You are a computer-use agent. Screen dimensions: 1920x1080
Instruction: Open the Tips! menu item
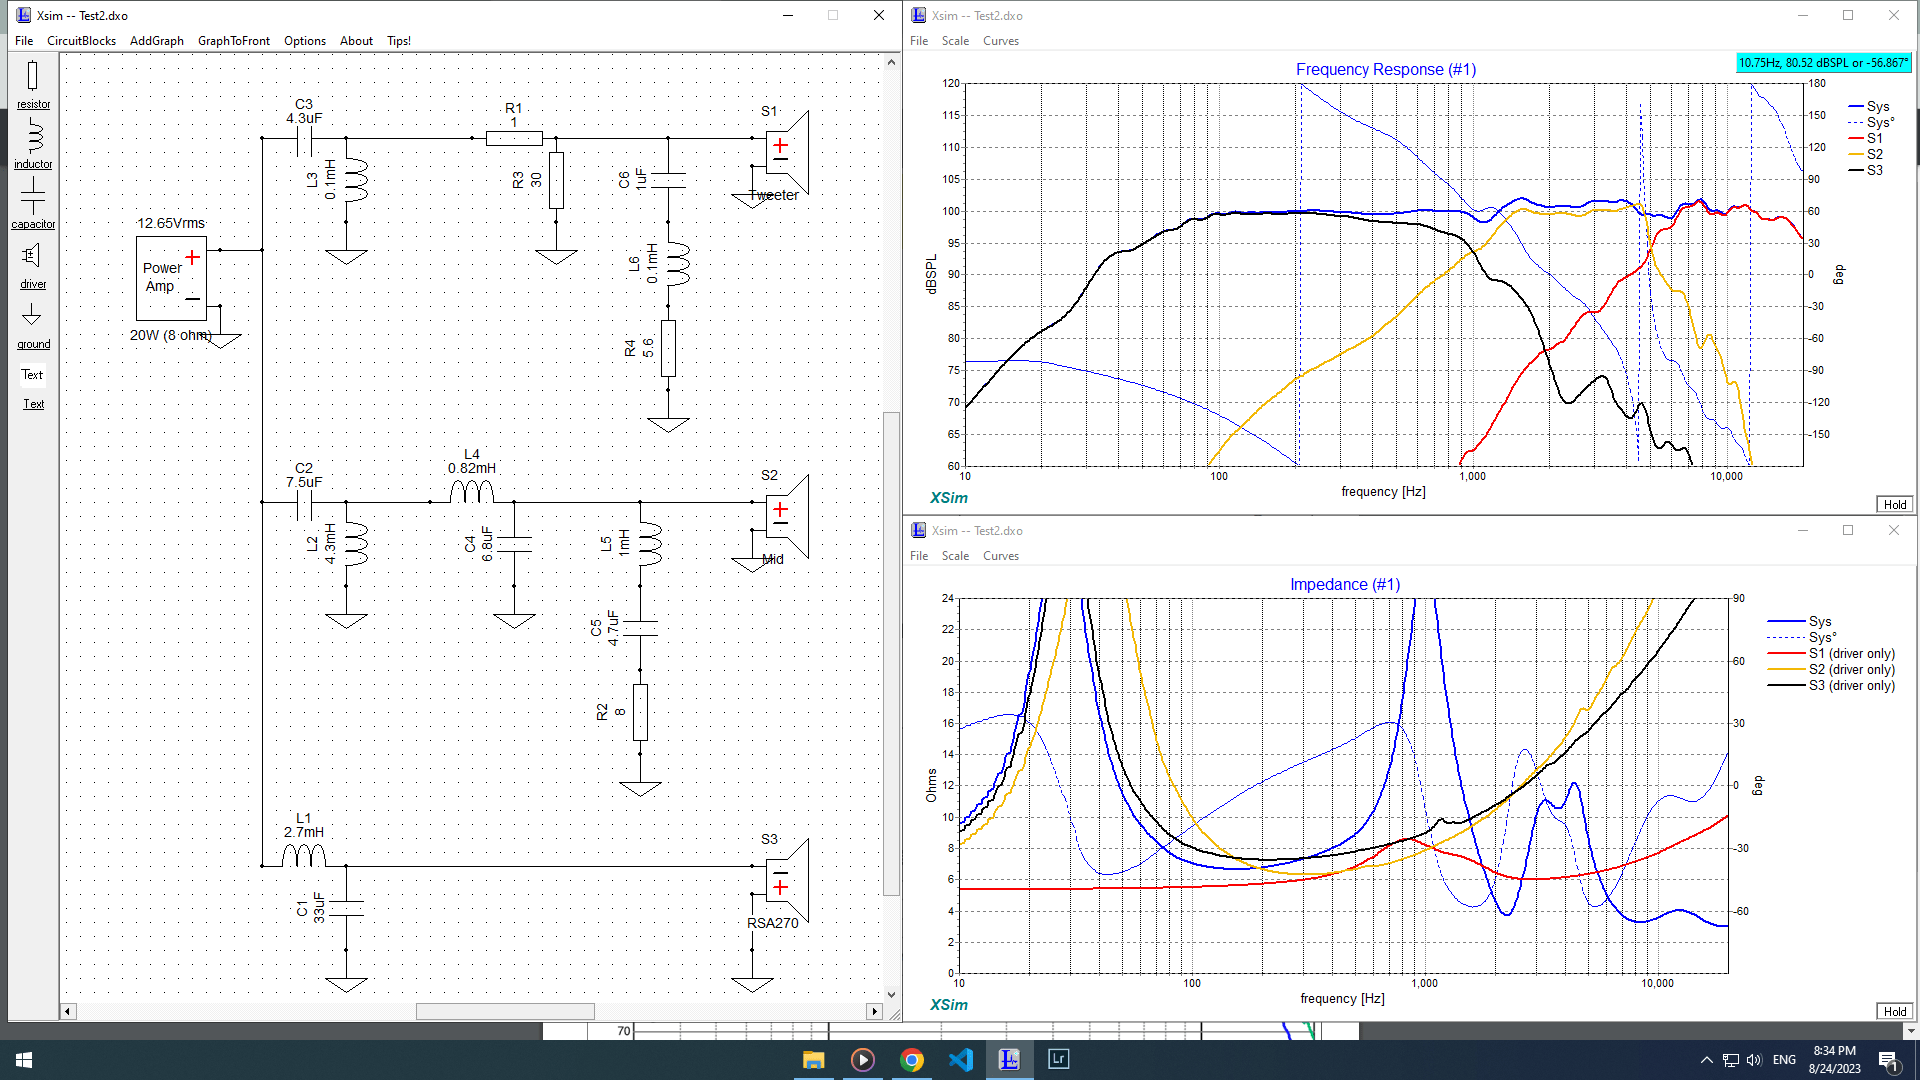click(x=398, y=41)
